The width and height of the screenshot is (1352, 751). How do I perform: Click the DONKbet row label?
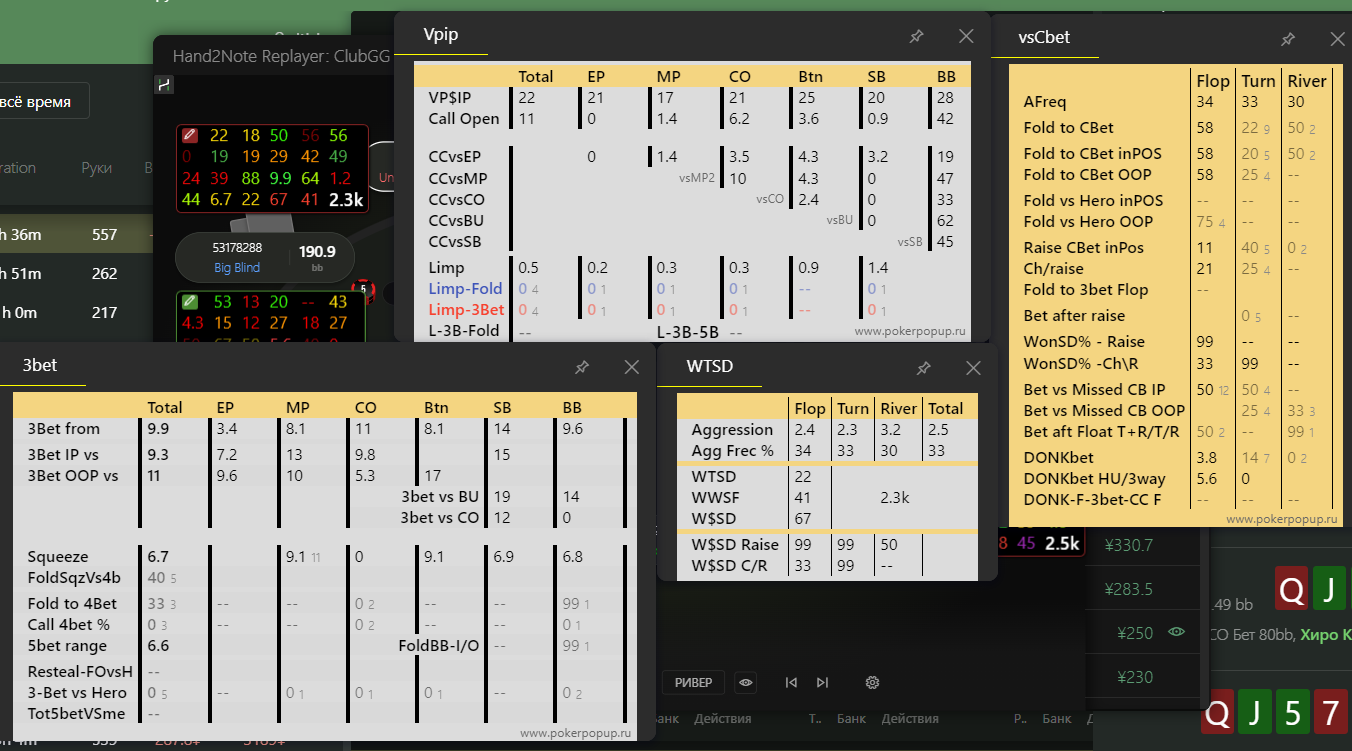pos(1058,458)
